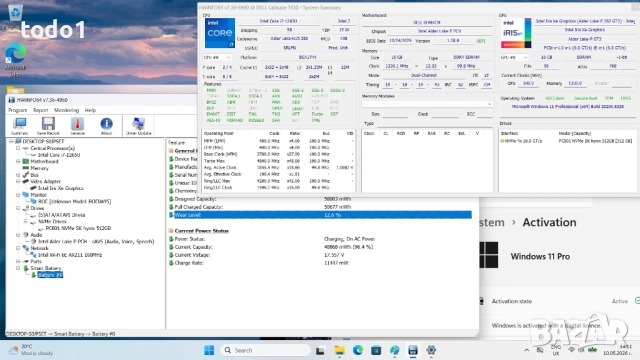The image size is (640, 360).
Task: Collapse the Central Processor(s) tree node
Action: [x=18, y=148]
